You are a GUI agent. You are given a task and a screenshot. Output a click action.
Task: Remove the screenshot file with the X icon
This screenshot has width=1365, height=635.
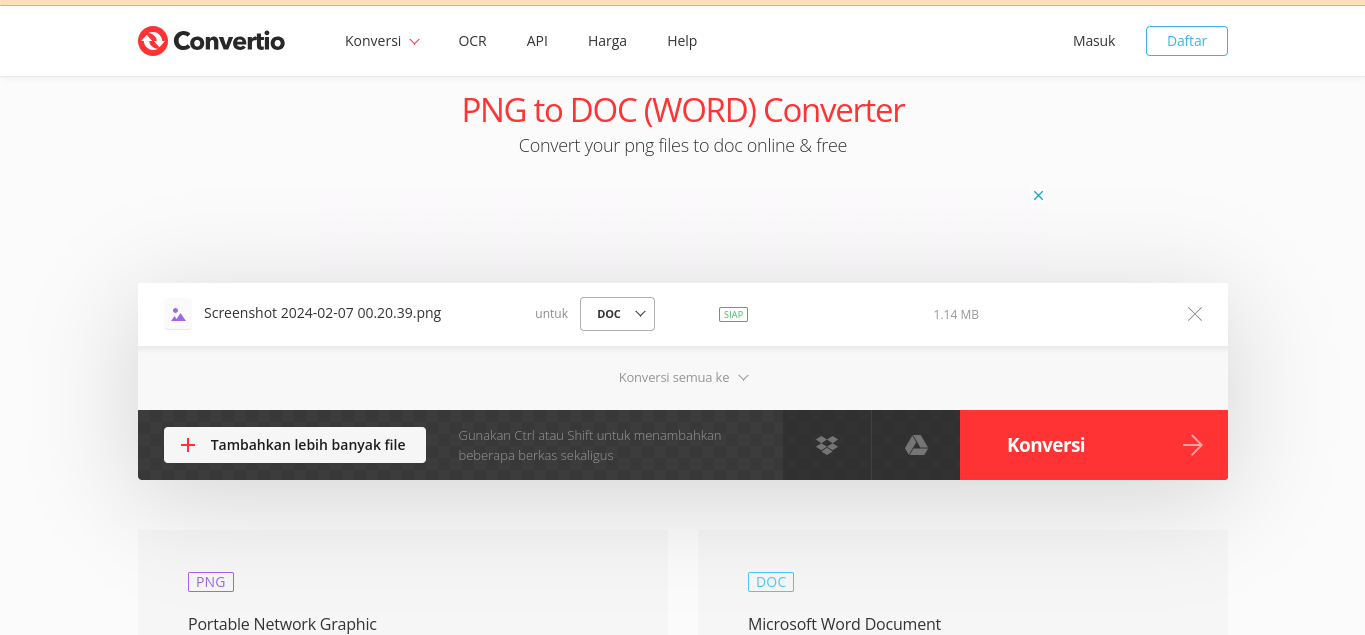pyautogui.click(x=1195, y=314)
